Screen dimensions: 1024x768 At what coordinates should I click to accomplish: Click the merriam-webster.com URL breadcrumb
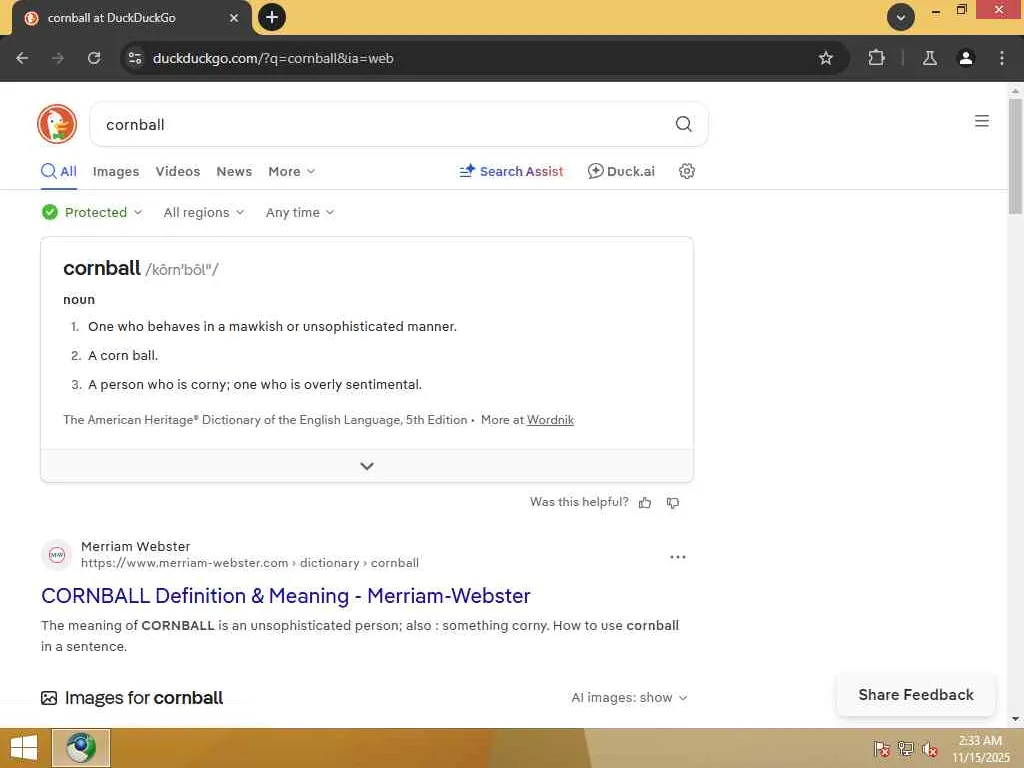(x=250, y=563)
